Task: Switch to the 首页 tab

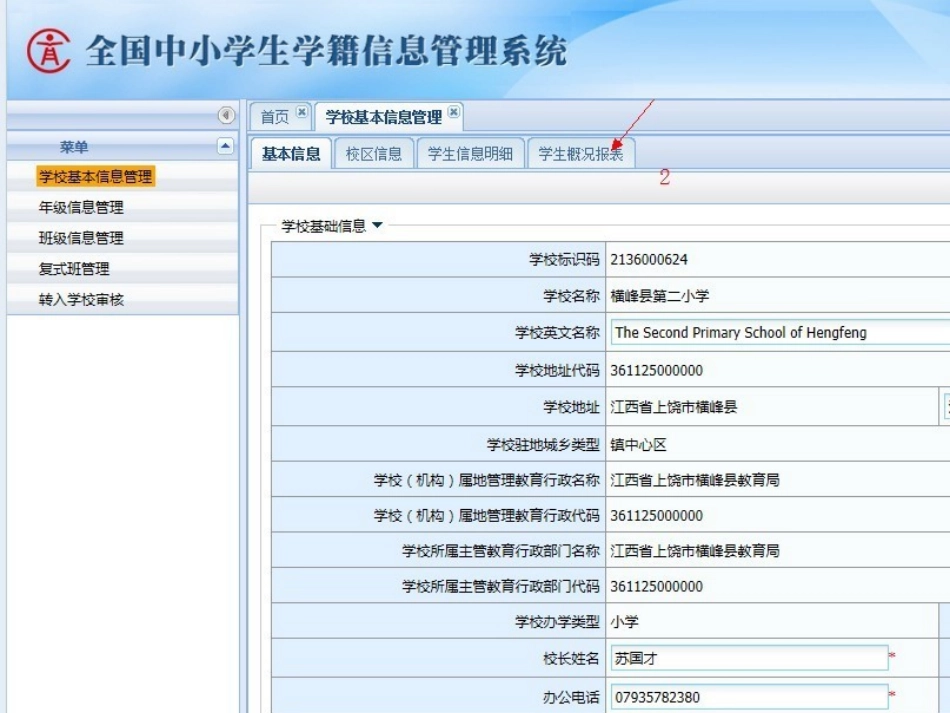Action: [274, 117]
